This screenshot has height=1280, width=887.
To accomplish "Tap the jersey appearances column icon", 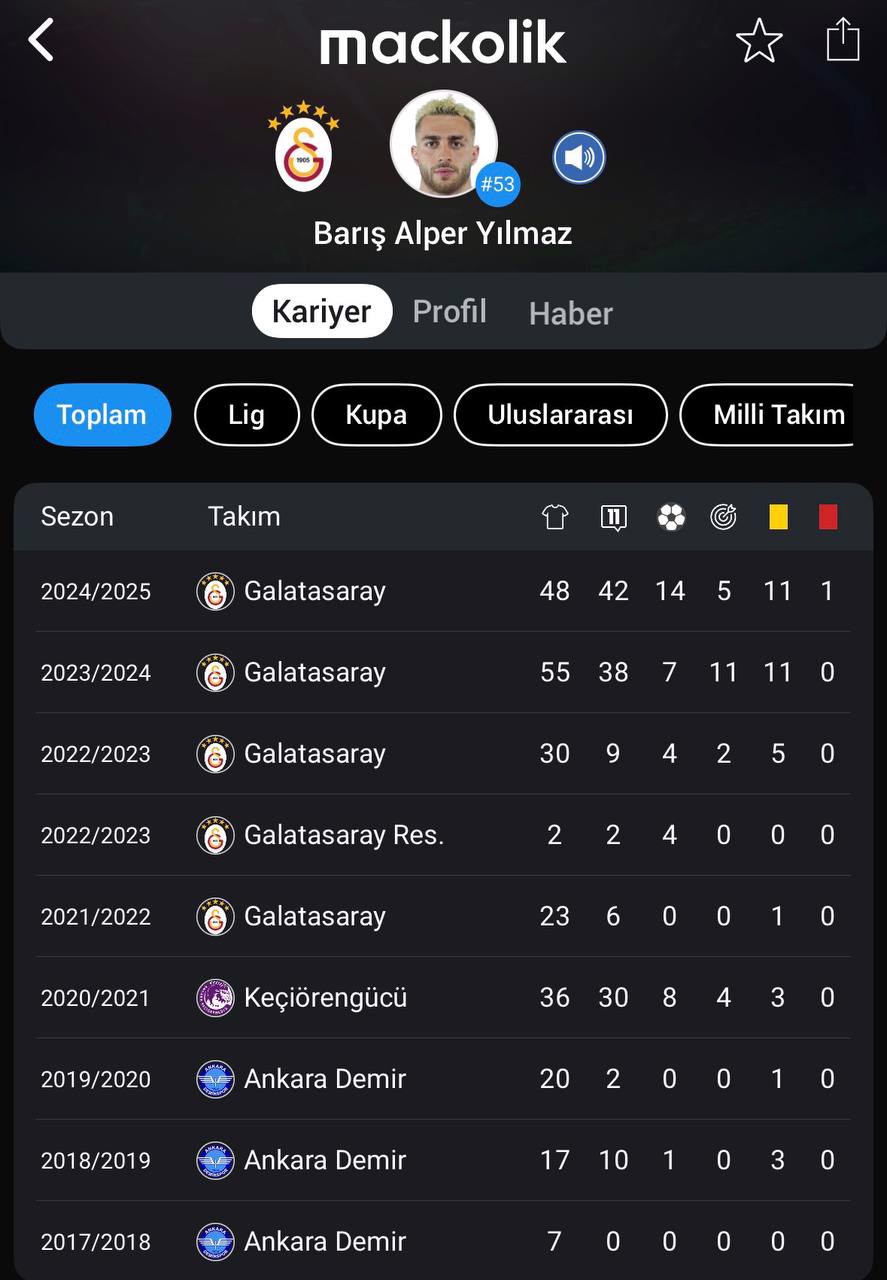I will tap(555, 517).
